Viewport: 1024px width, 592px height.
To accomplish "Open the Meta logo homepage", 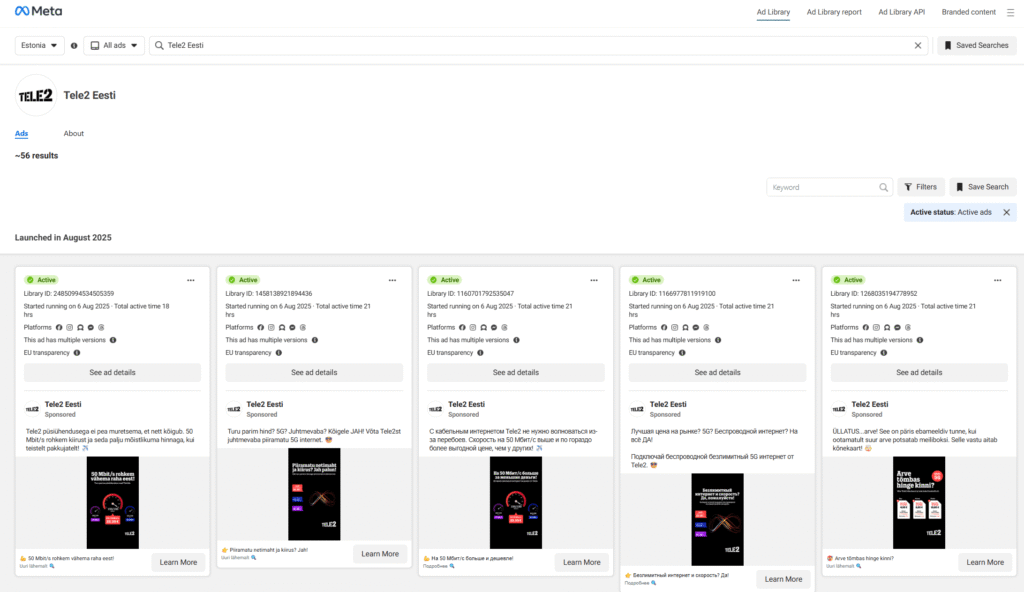I will pyautogui.click(x=39, y=11).
